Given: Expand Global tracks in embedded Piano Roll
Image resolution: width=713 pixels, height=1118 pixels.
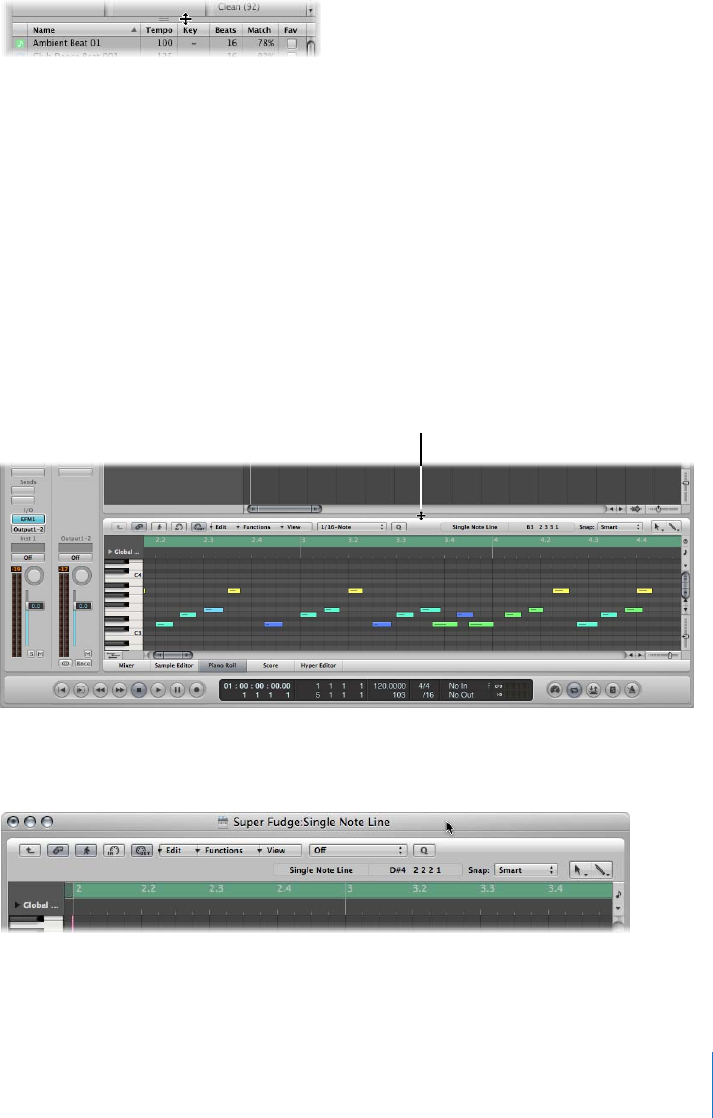Looking at the screenshot, I should 110,552.
